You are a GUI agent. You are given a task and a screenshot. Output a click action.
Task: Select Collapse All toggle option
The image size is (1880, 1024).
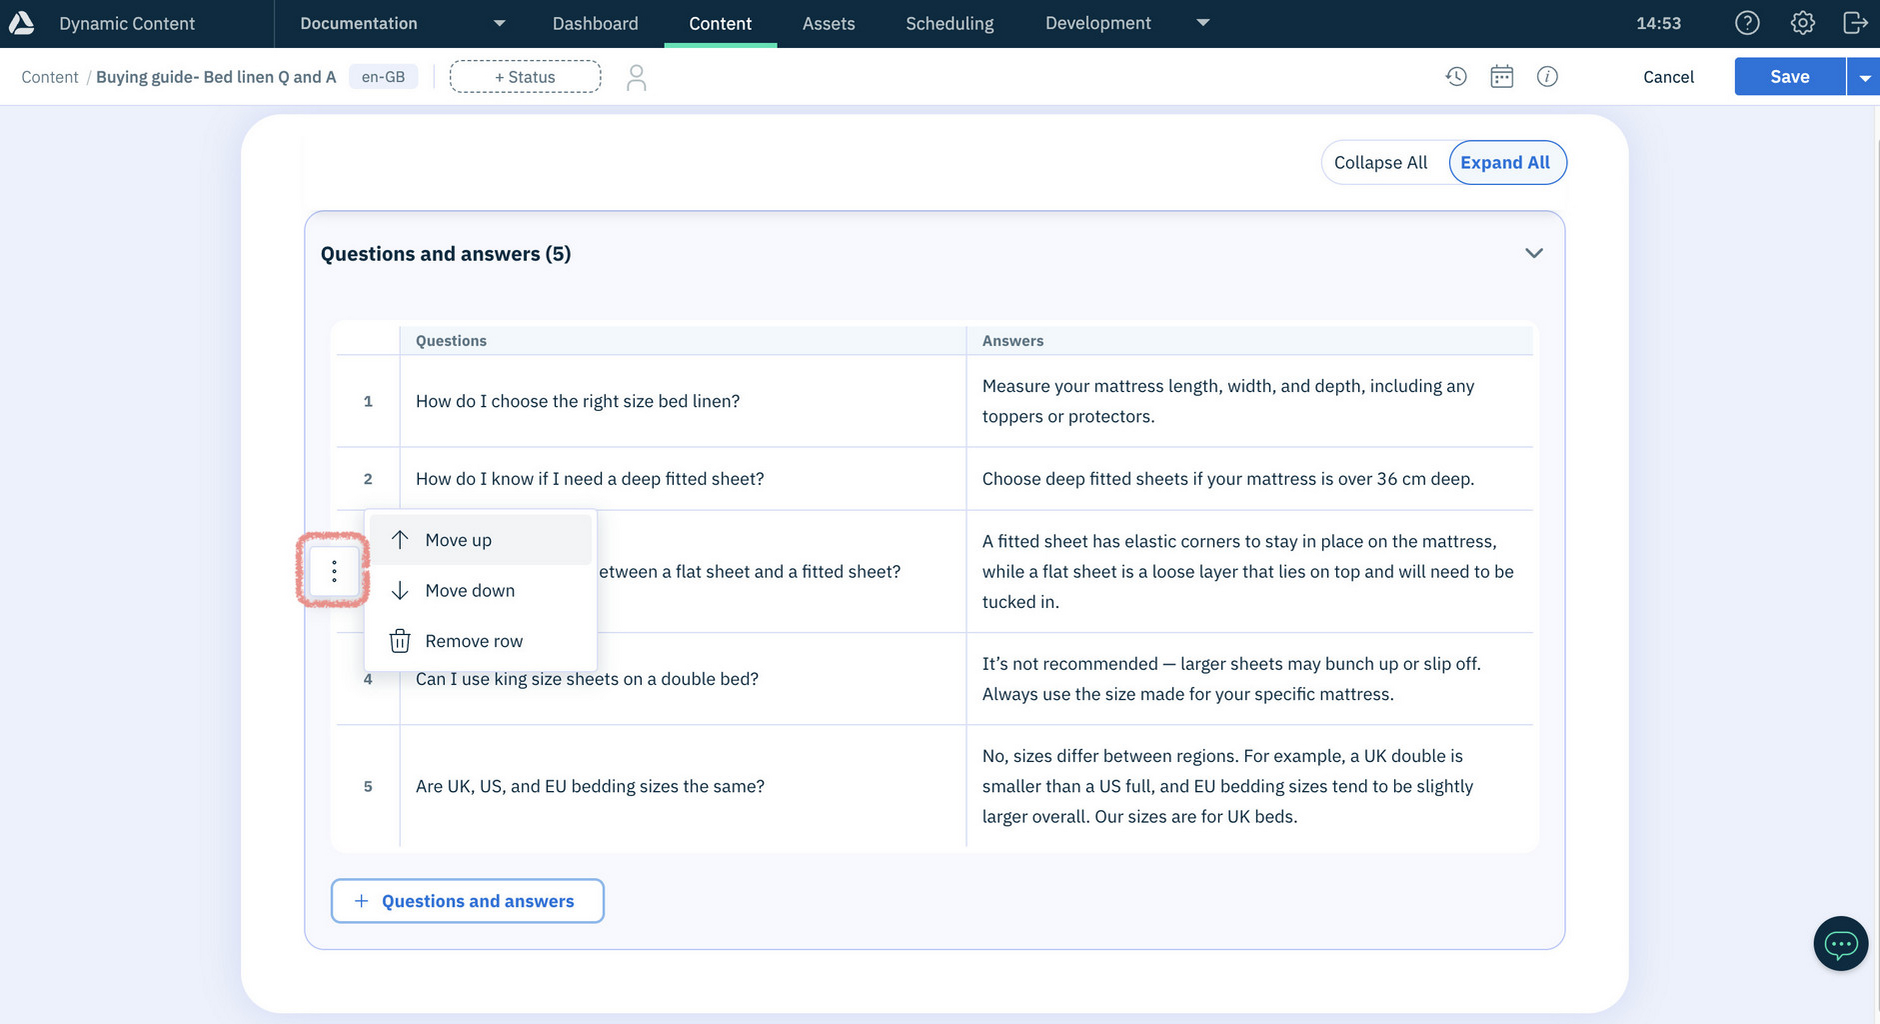click(1380, 163)
